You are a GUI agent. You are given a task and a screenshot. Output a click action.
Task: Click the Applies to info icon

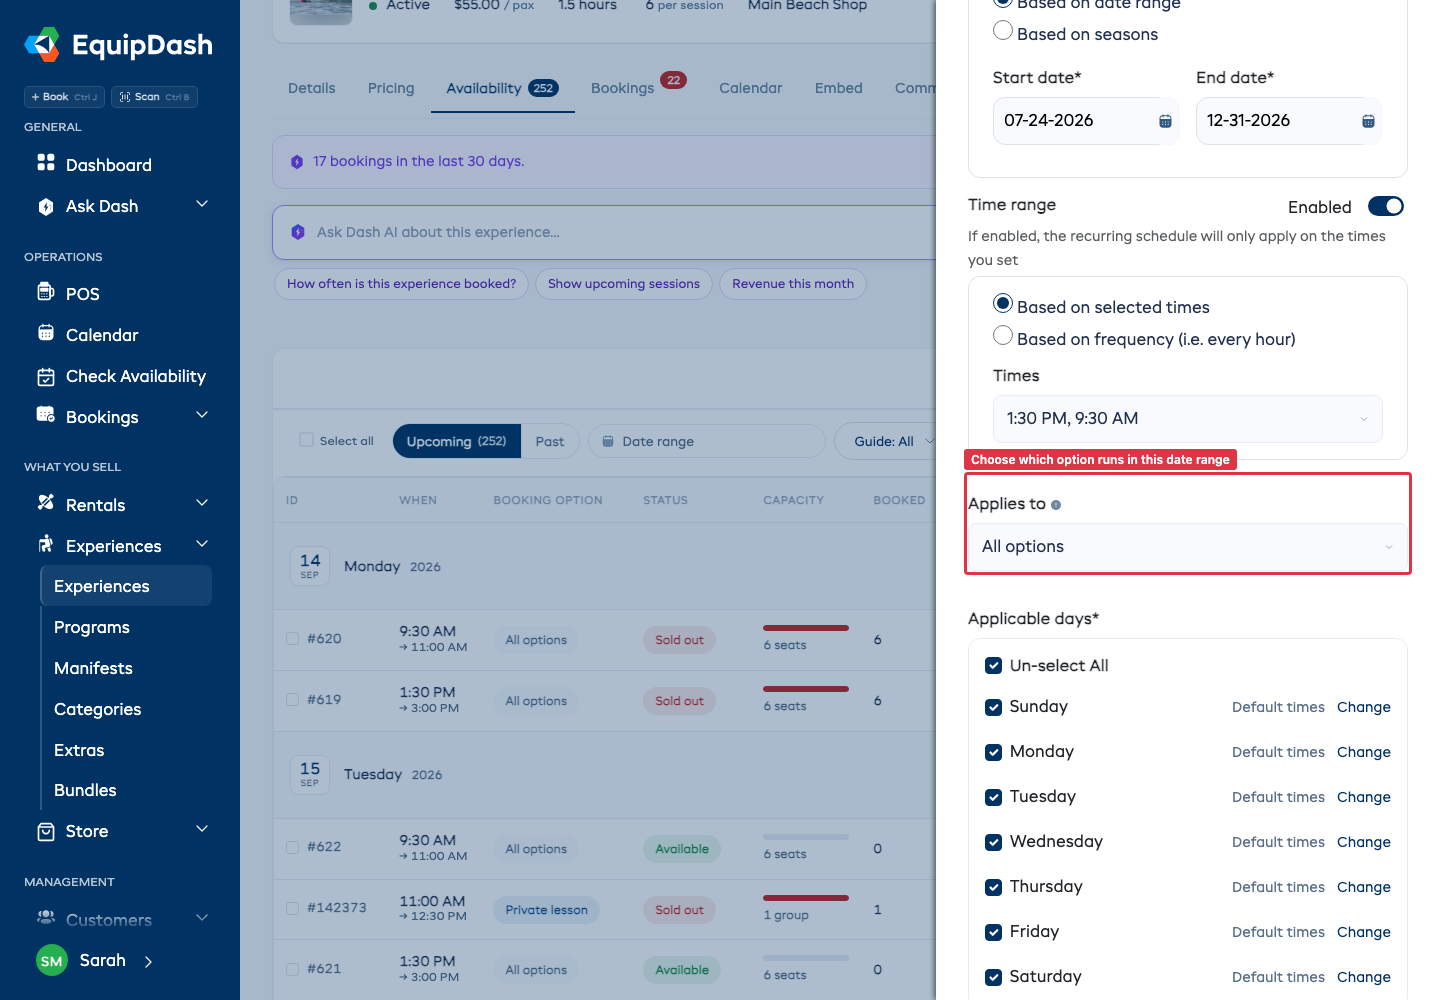point(1056,505)
